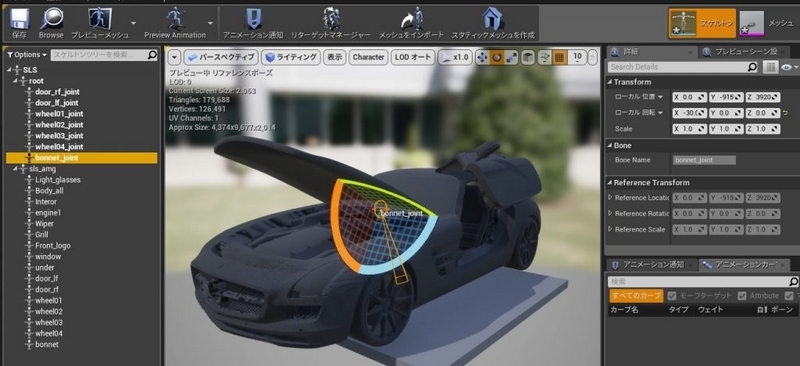Click the Preview Animation toolbar icon

pyautogui.click(x=175, y=18)
